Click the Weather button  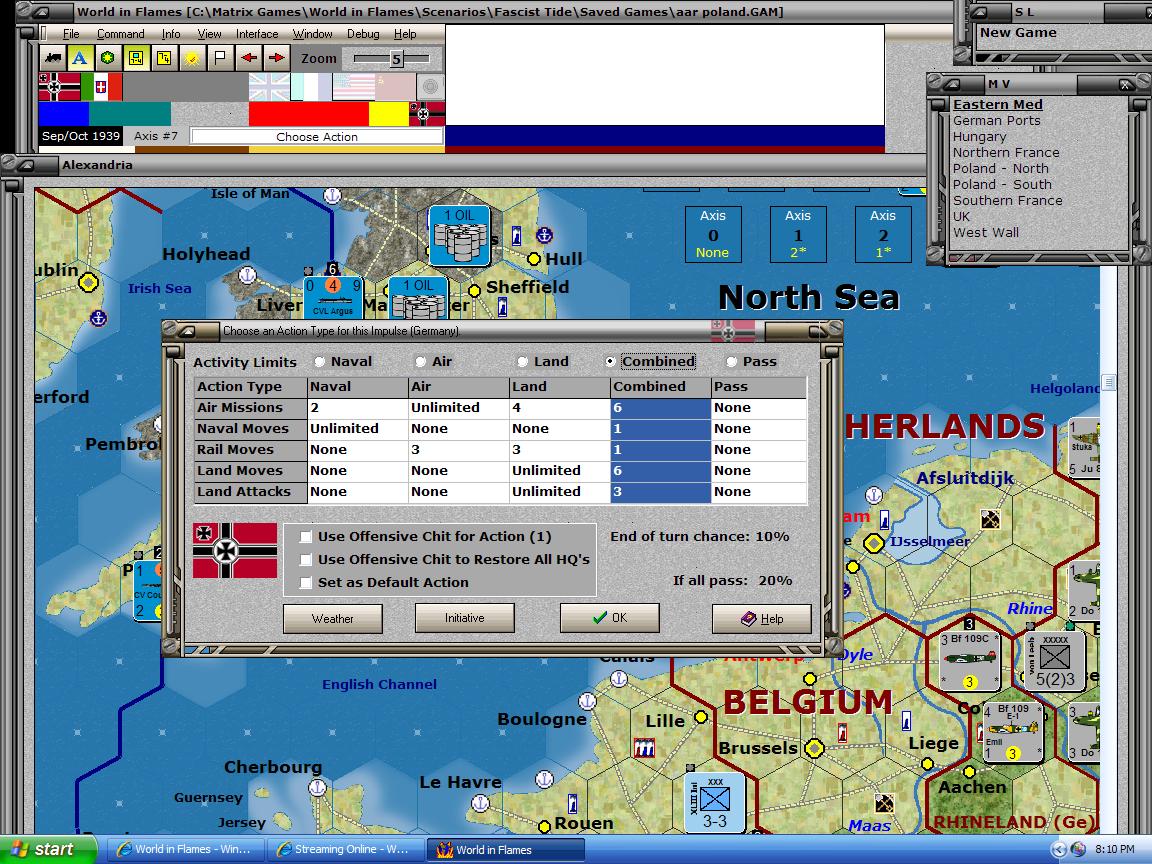333,619
